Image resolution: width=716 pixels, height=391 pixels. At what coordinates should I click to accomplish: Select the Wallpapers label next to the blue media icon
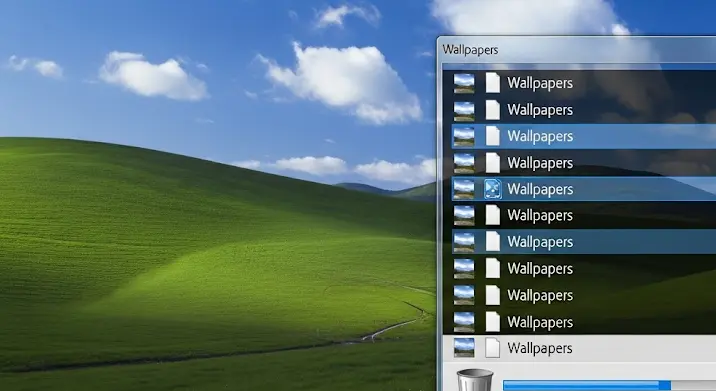540,189
